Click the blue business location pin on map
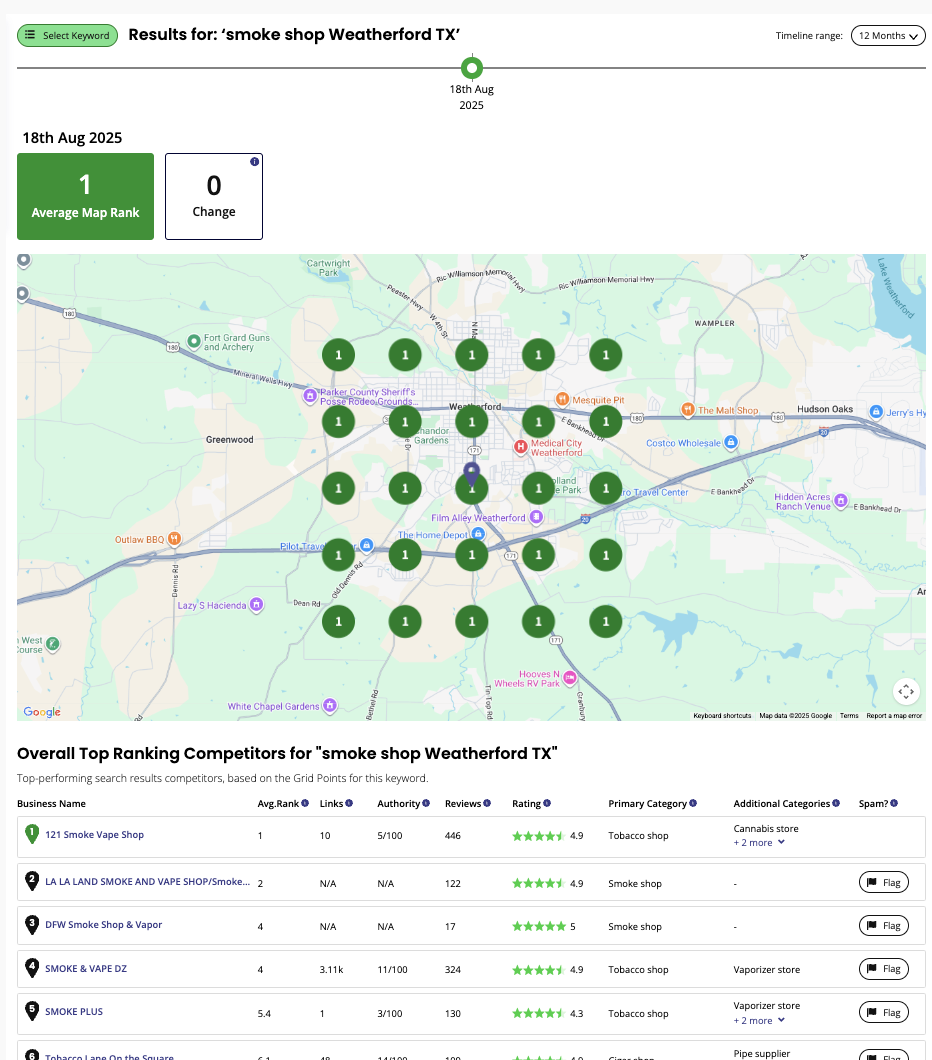 pos(472,474)
